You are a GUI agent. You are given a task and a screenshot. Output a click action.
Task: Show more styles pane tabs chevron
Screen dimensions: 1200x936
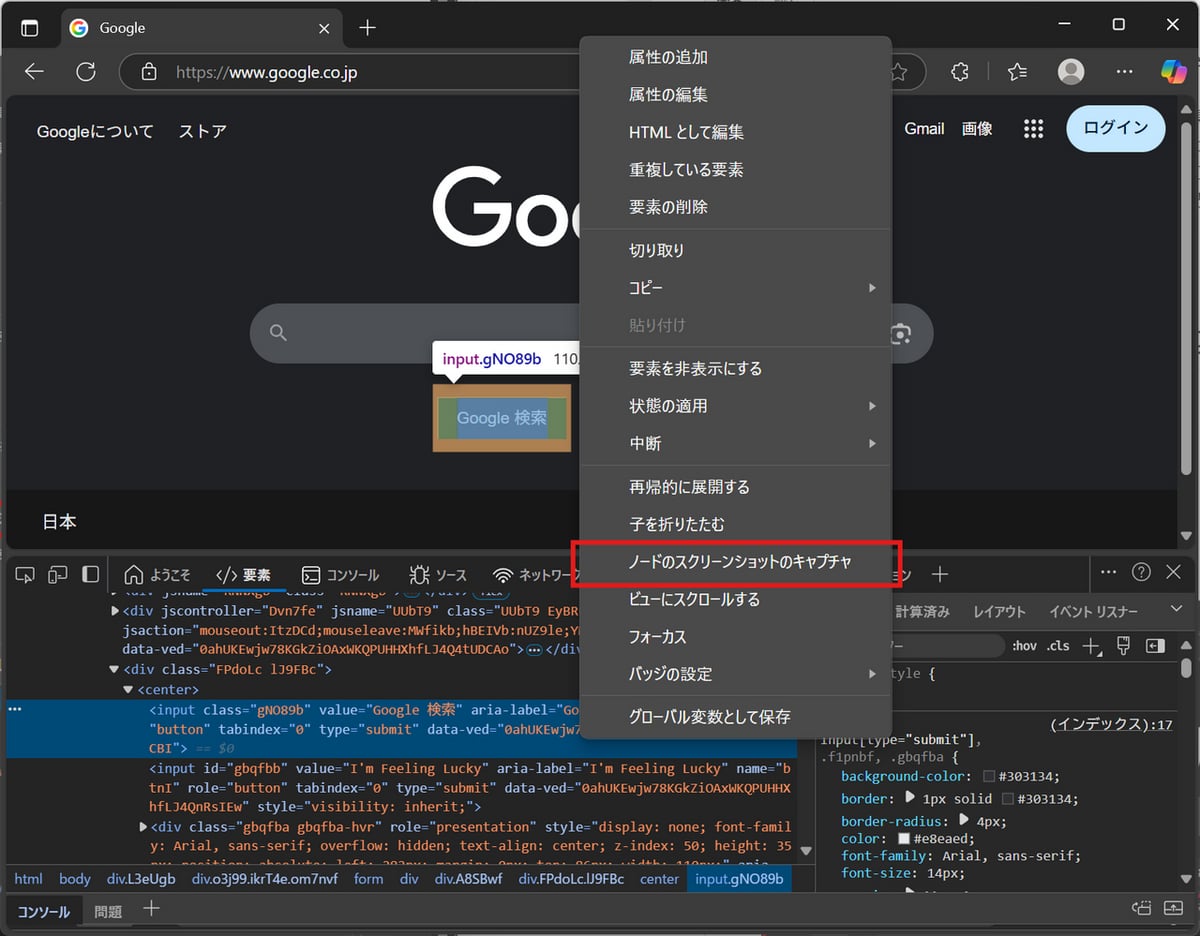pyautogui.click(x=1175, y=610)
